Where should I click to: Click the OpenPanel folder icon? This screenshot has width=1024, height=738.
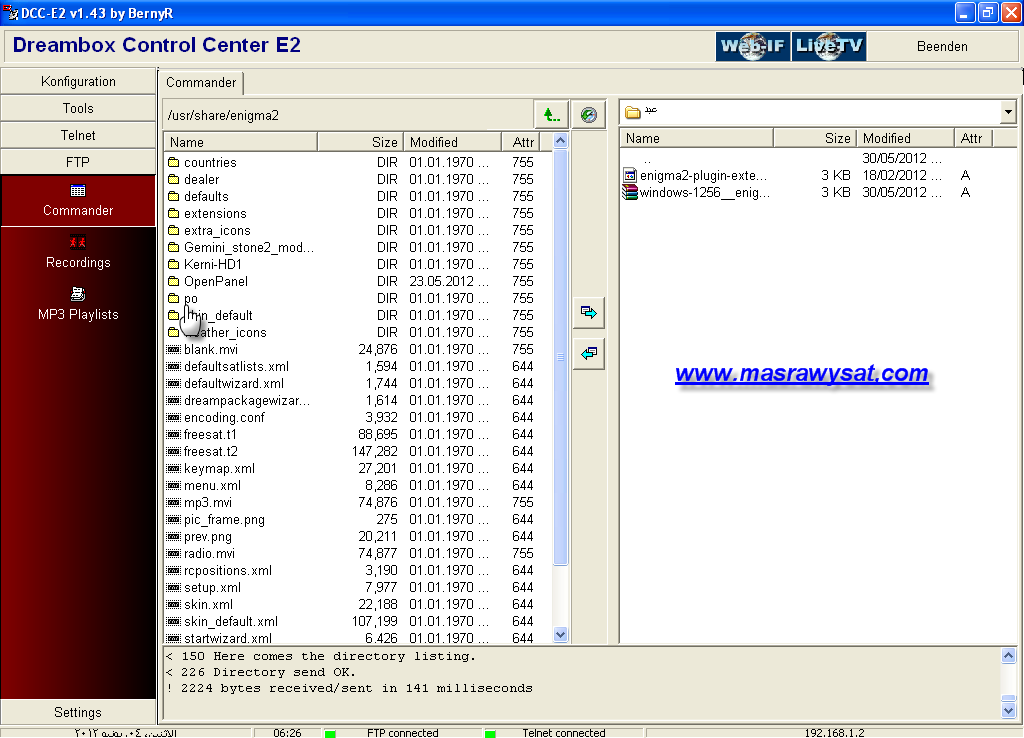point(173,281)
